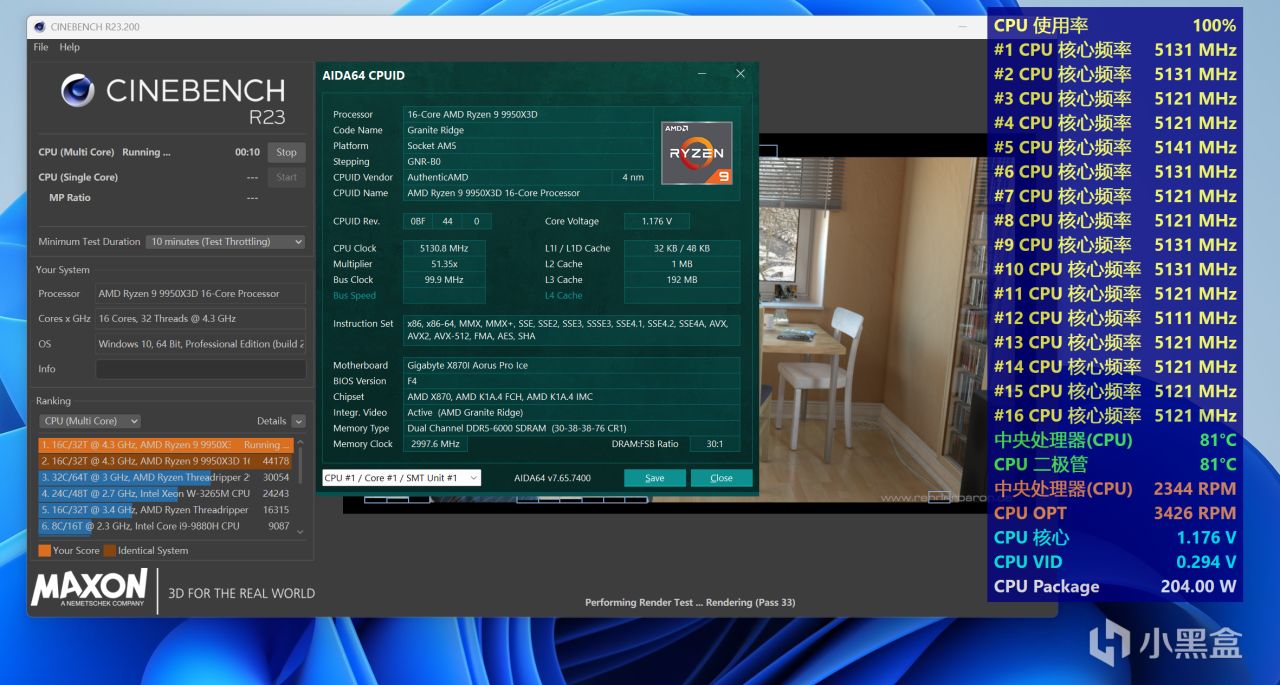The image size is (1280, 685).
Task: Open the CPU (Multi Core) ranking dropdown
Action: (x=90, y=421)
